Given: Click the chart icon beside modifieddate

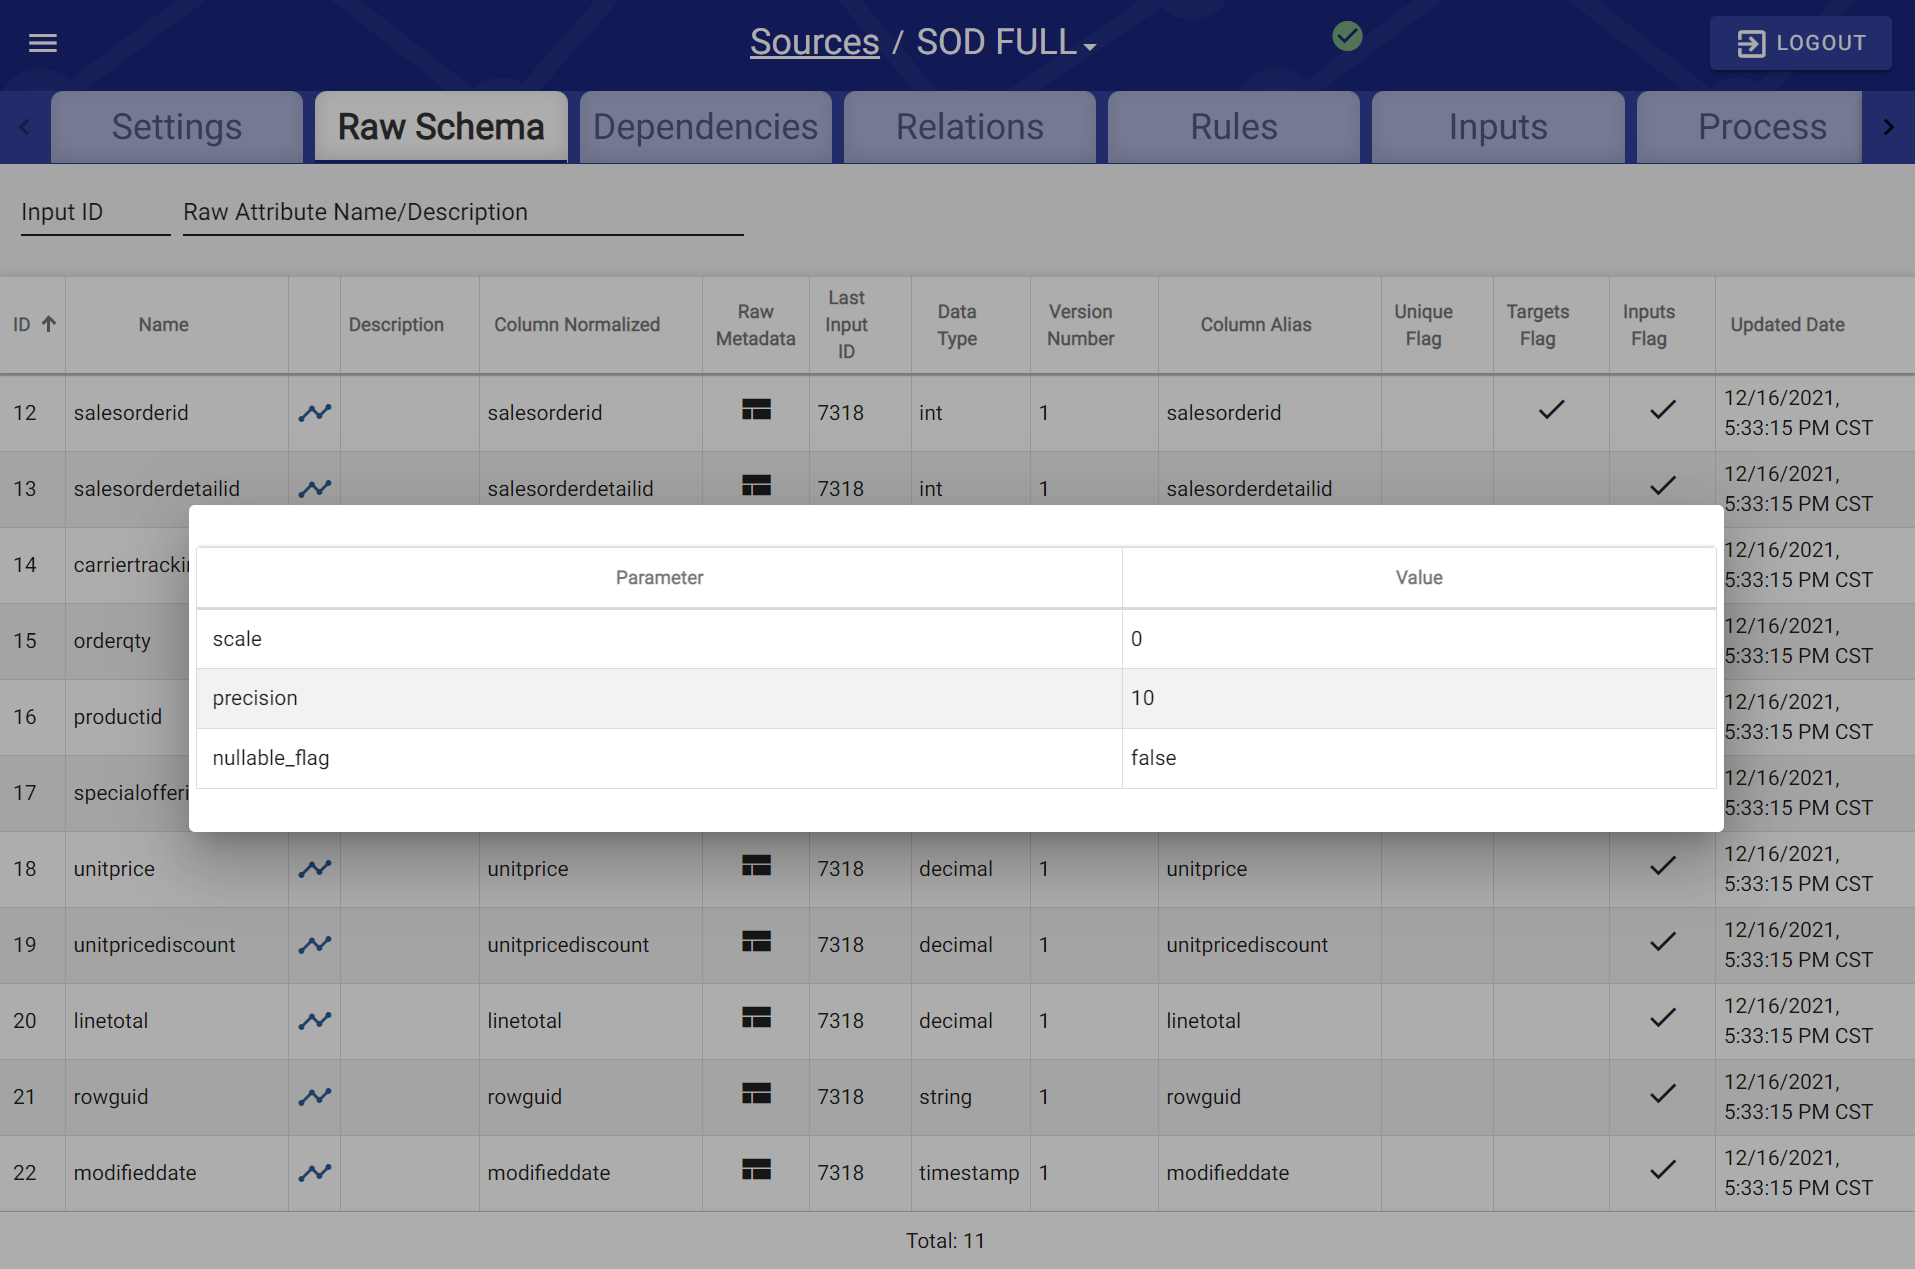Looking at the screenshot, I should click(314, 1172).
